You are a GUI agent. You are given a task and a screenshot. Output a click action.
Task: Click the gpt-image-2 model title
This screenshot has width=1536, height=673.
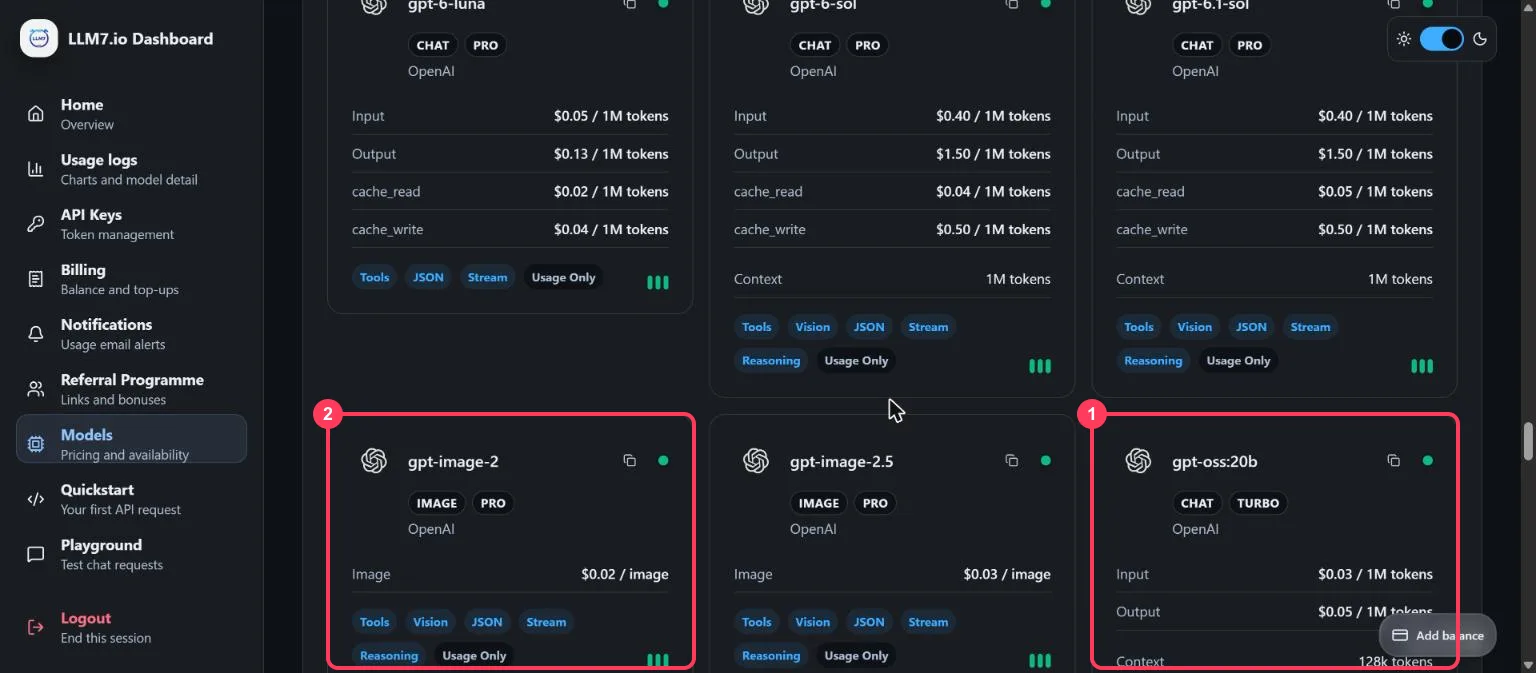[453, 461]
